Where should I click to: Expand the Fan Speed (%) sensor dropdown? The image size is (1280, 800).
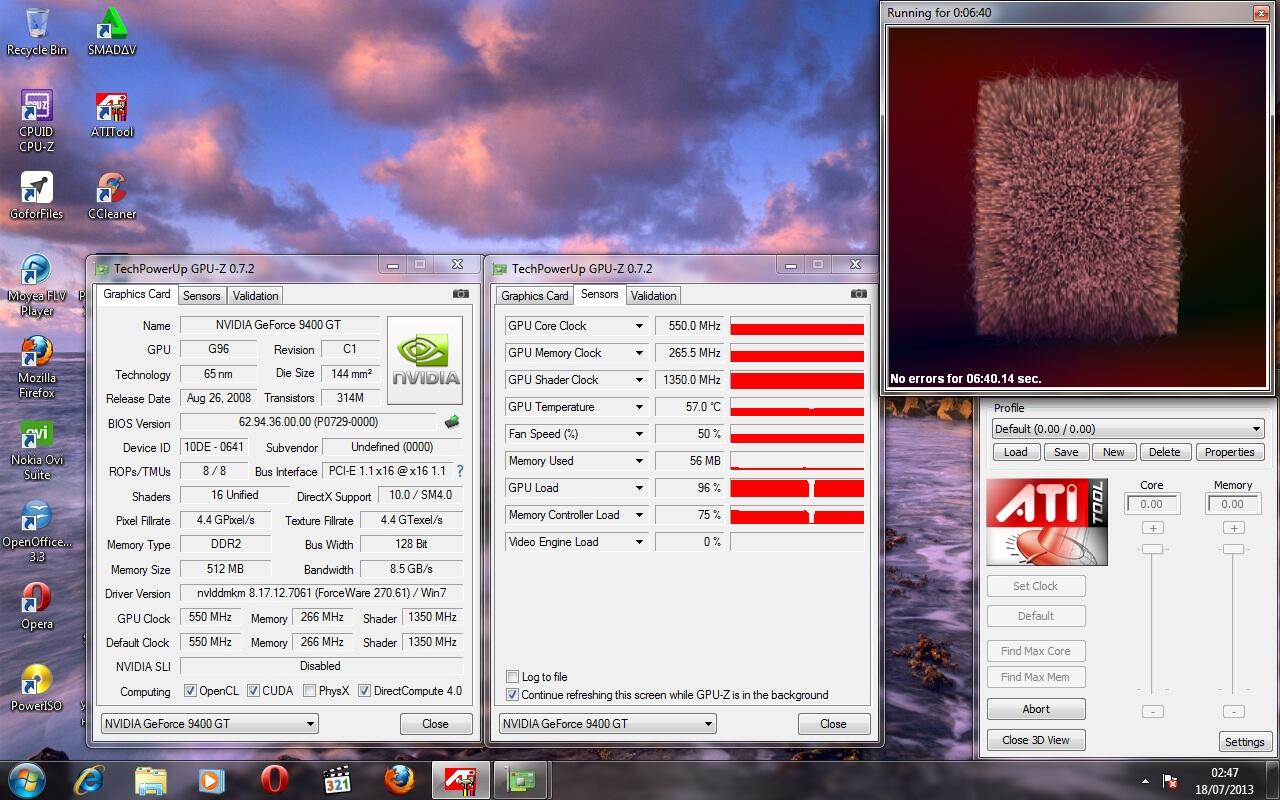coord(639,434)
